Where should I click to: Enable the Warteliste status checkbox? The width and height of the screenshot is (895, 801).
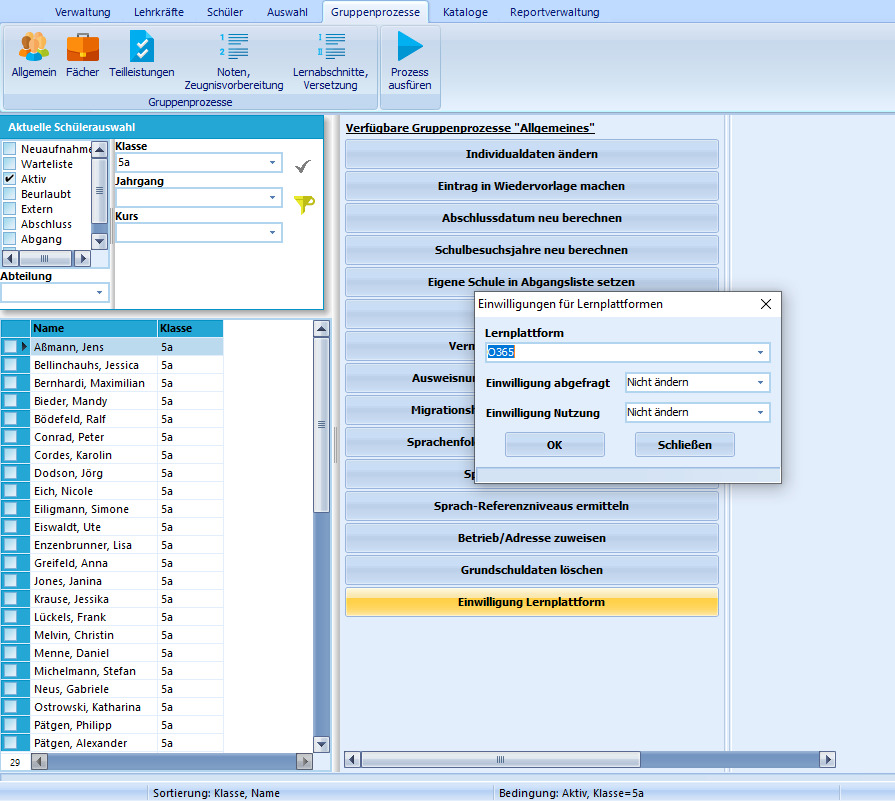coord(10,164)
